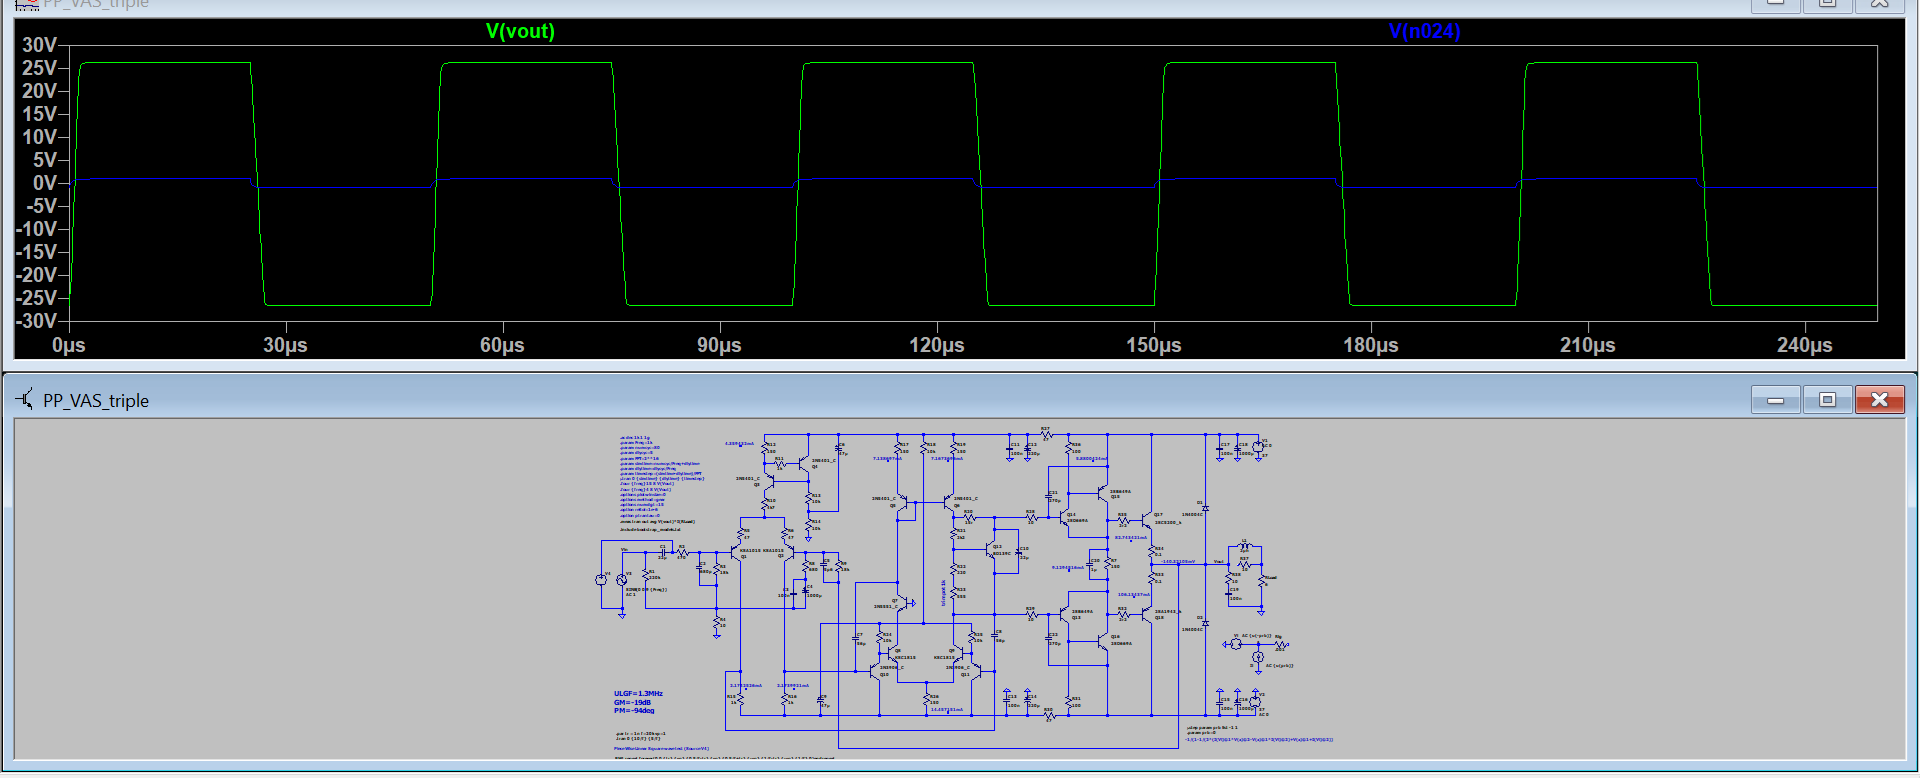The height and width of the screenshot is (778, 1920).
Task: Select transistor Q12 BD139C in the schematic
Action: (x=990, y=549)
